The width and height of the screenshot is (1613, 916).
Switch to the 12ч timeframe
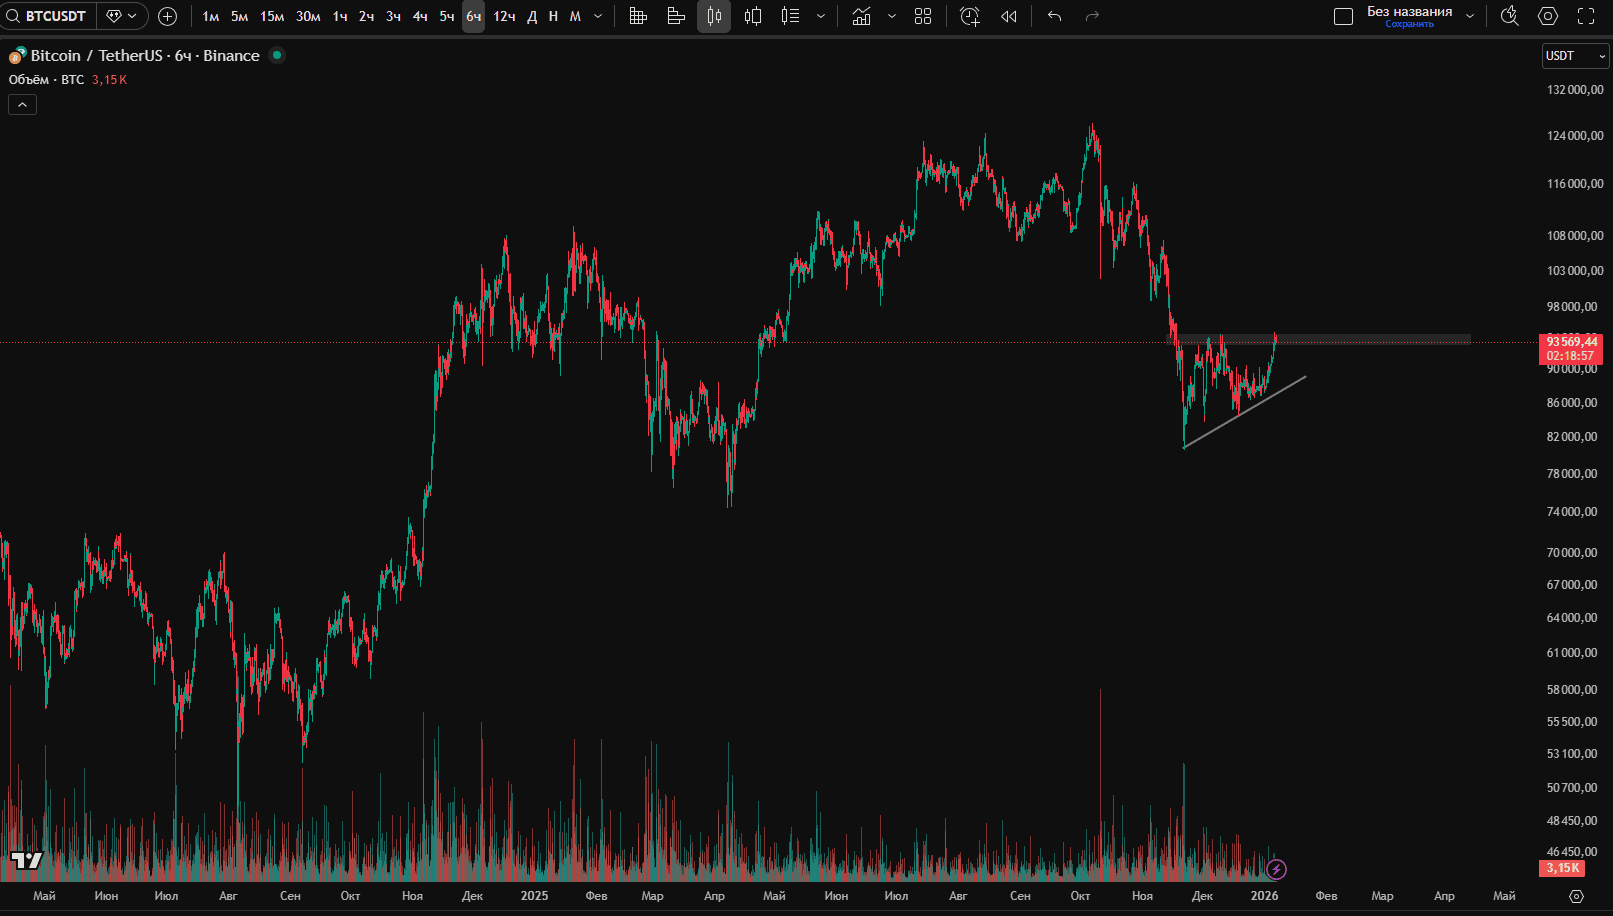coord(504,16)
